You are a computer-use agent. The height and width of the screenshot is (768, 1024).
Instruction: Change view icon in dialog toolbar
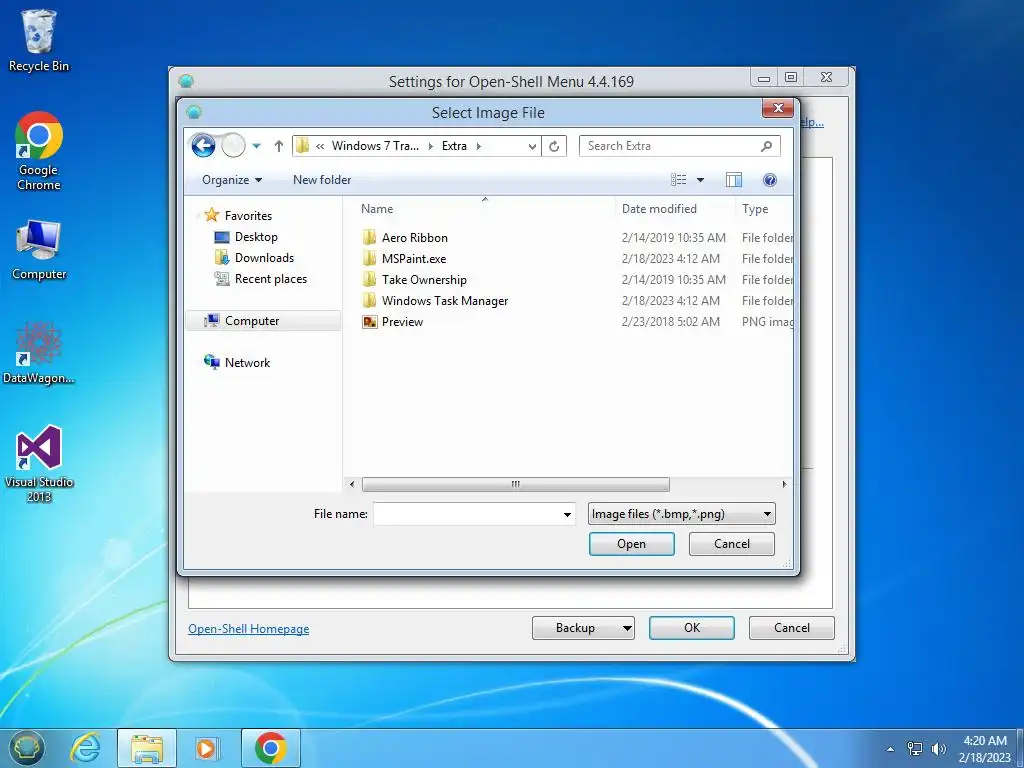[679, 180]
